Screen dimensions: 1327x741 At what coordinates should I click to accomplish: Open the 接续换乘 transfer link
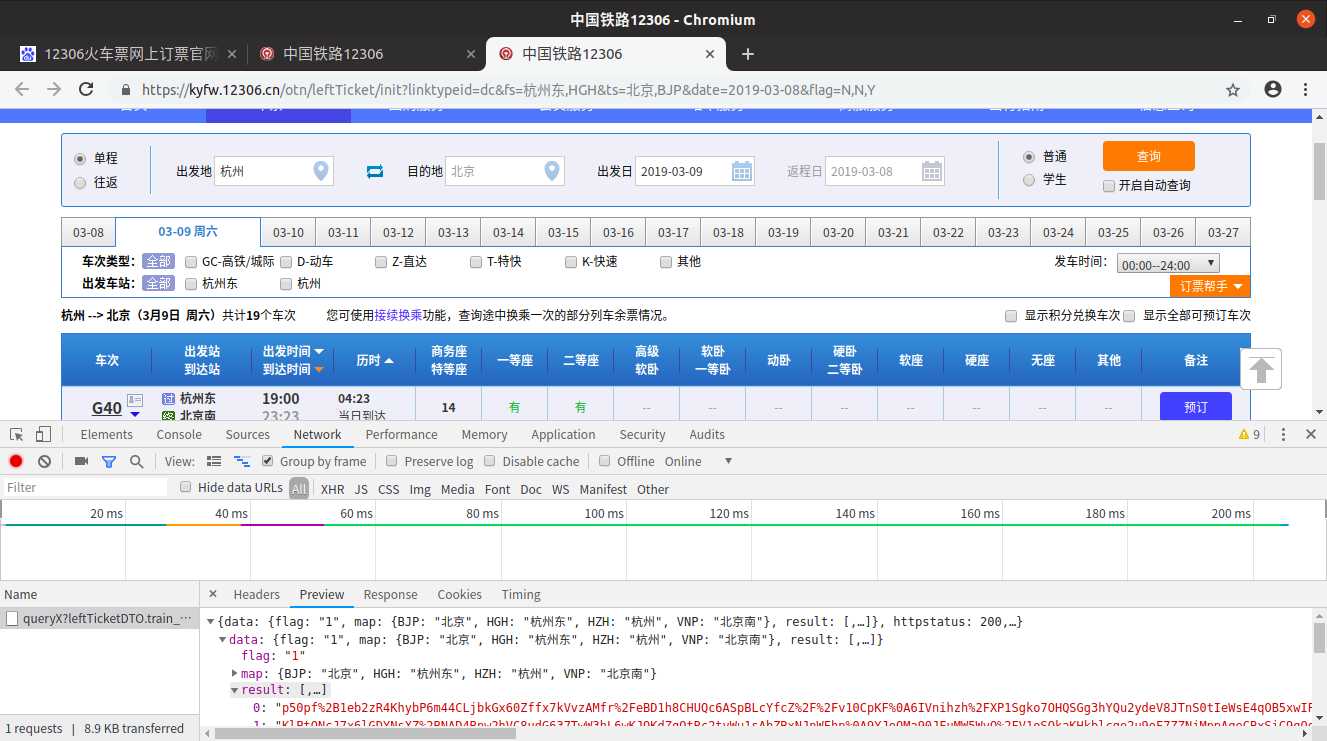point(398,315)
